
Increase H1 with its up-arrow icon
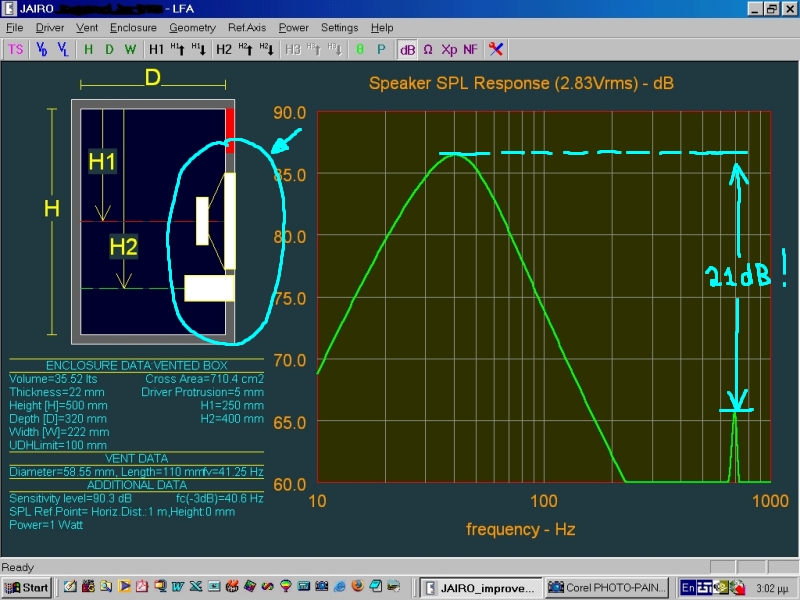tap(178, 49)
